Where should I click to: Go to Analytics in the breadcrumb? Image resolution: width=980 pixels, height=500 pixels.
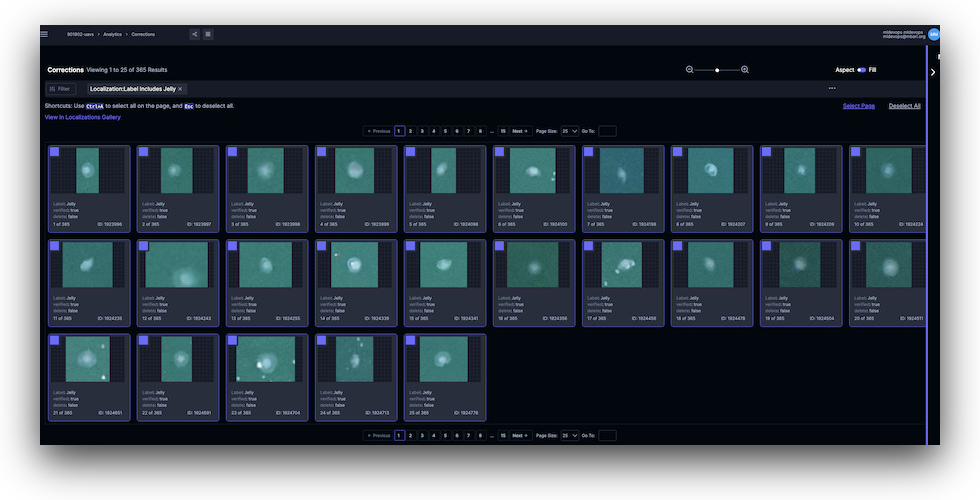point(112,34)
